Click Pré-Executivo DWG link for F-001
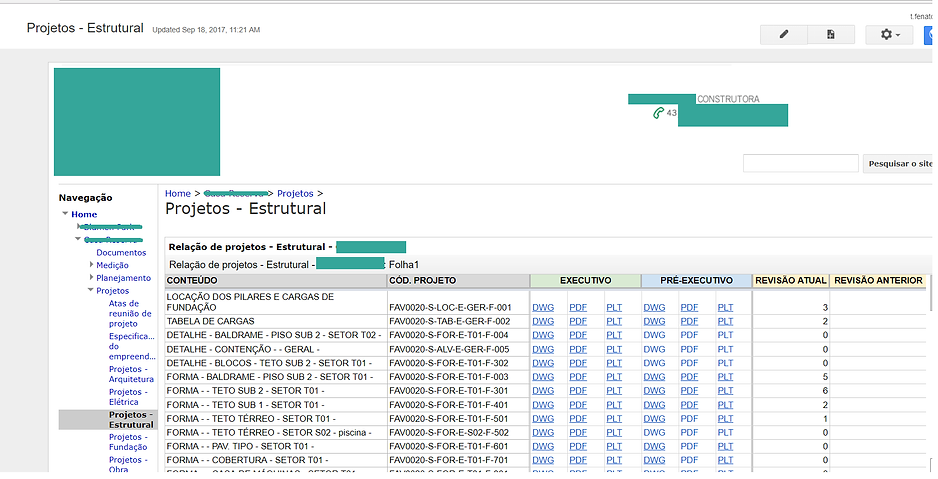This screenshot has width=938, height=479. (x=654, y=307)
